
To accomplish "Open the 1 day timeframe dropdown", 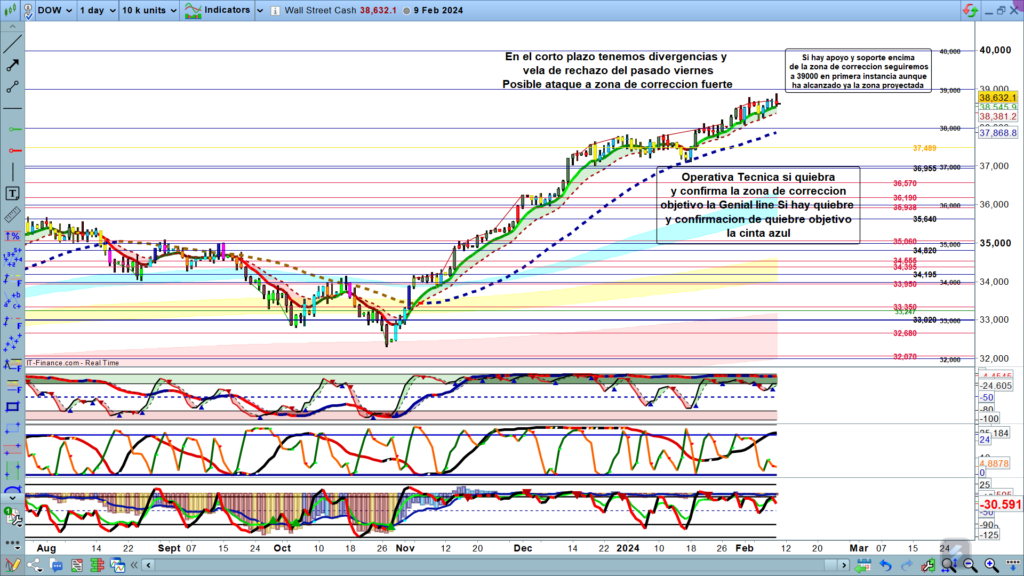I will pyautogui.click(x=96, y=10).
